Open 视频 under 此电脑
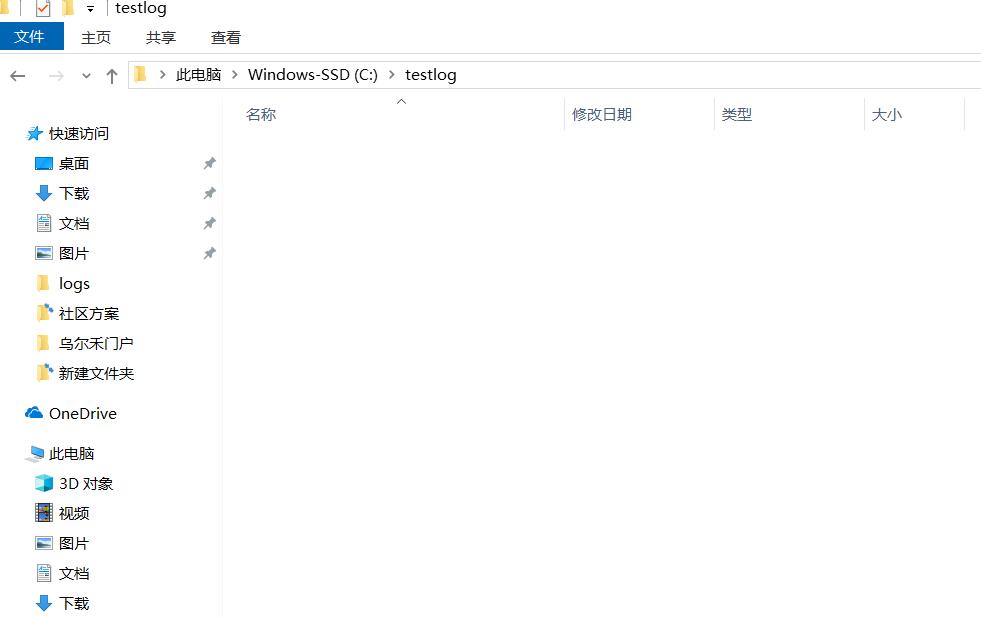Screen dimensions: 981x618 [74, 514]
